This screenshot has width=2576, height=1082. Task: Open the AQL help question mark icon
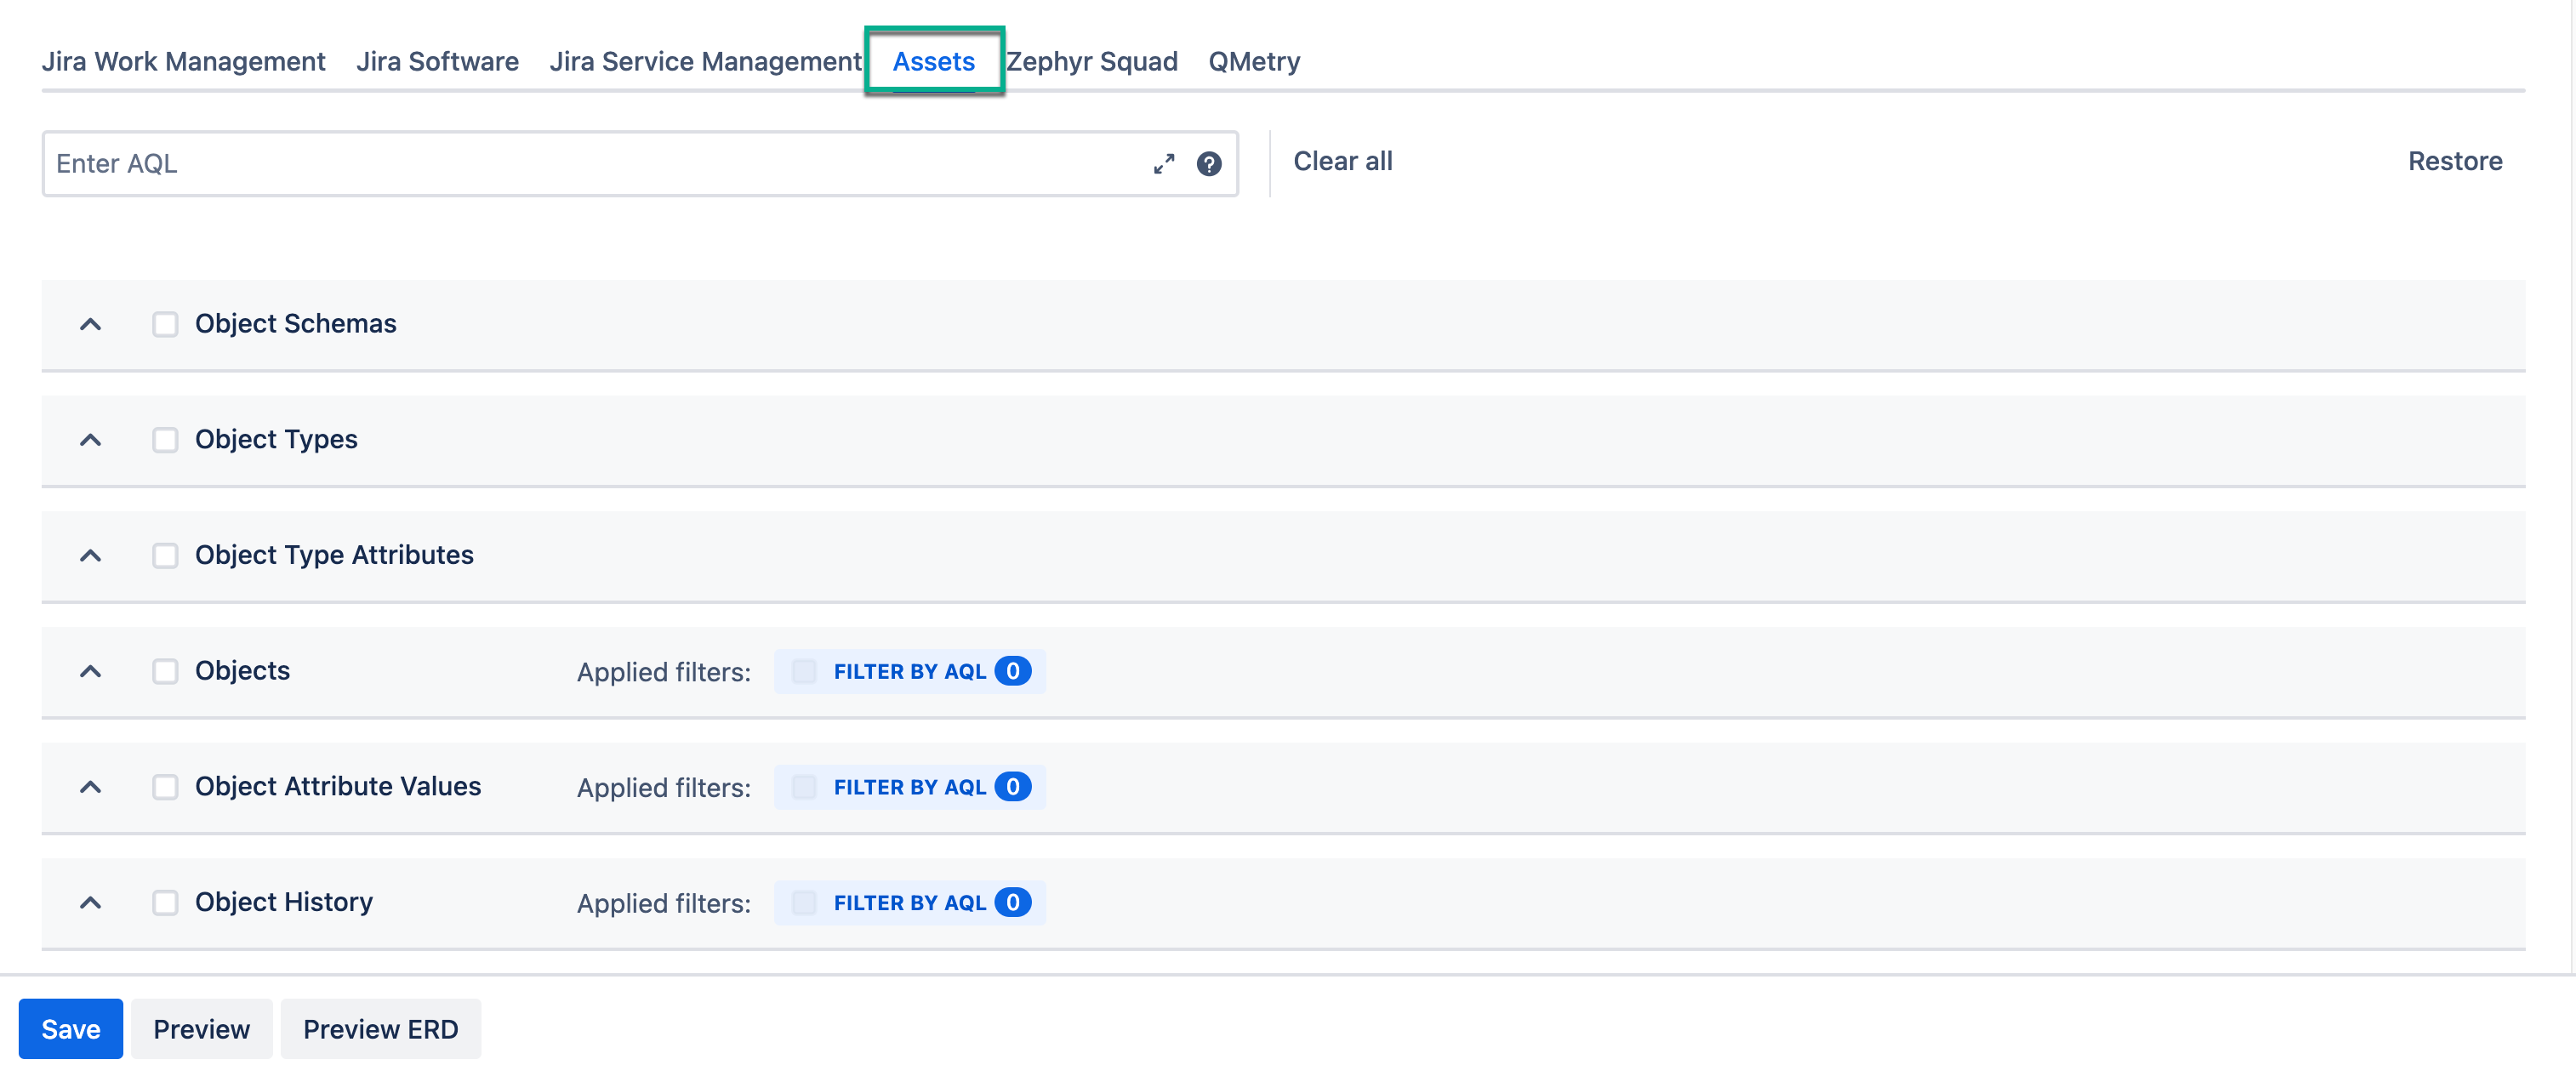click(x=1209, y=164)
